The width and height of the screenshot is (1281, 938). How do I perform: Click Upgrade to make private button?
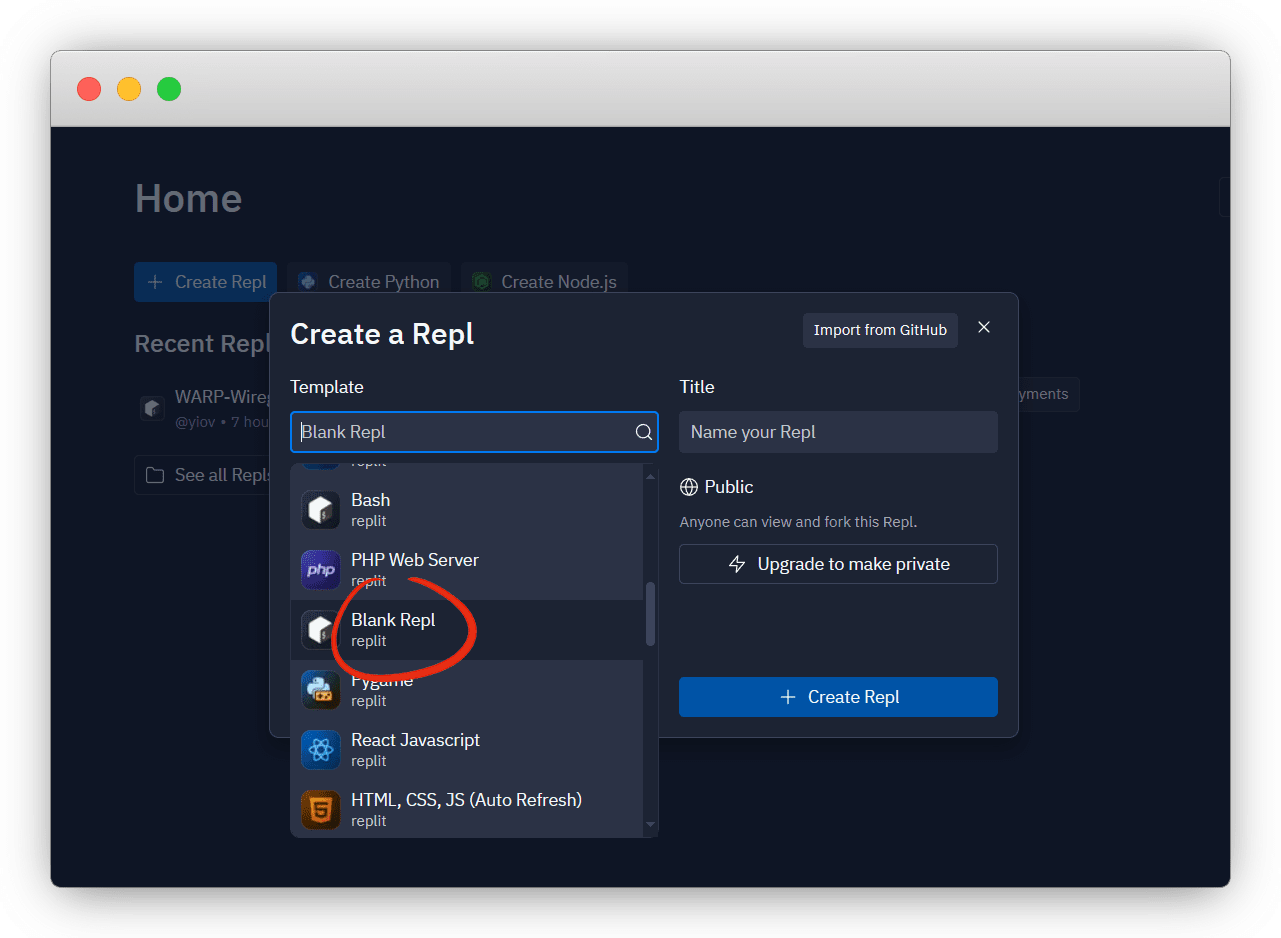pyautogui.click(x=838, y=564)
